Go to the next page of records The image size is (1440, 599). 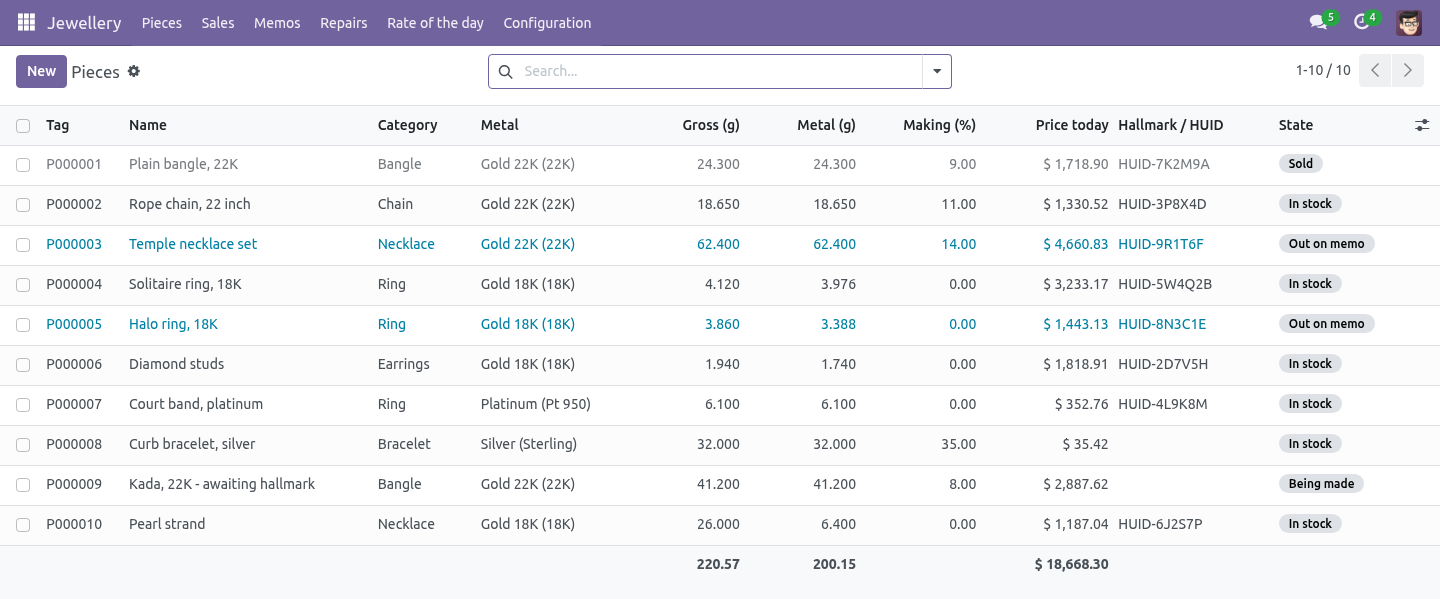pos(1407,71)
